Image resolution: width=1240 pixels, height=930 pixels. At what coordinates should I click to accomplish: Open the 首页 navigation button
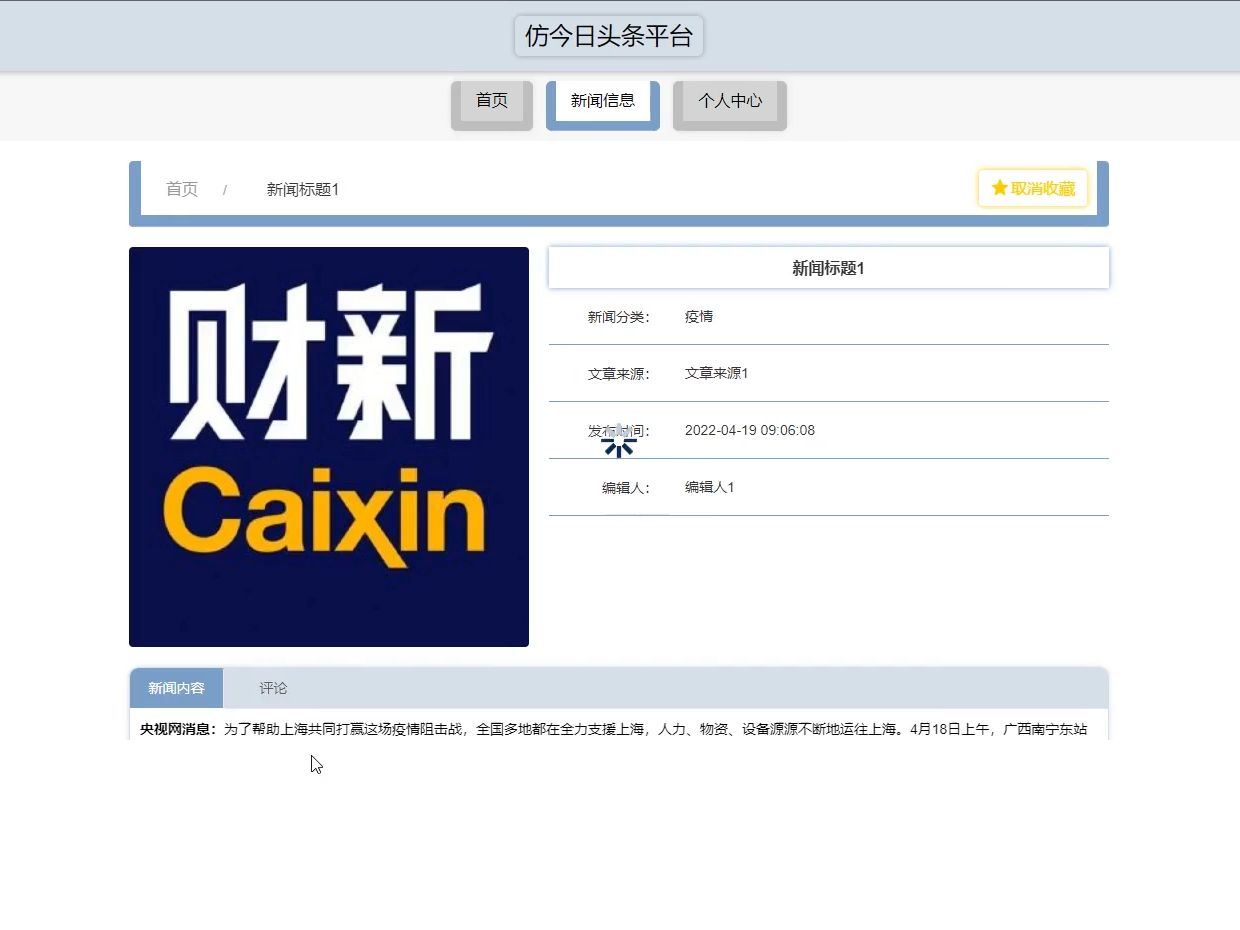click(491, 100)
